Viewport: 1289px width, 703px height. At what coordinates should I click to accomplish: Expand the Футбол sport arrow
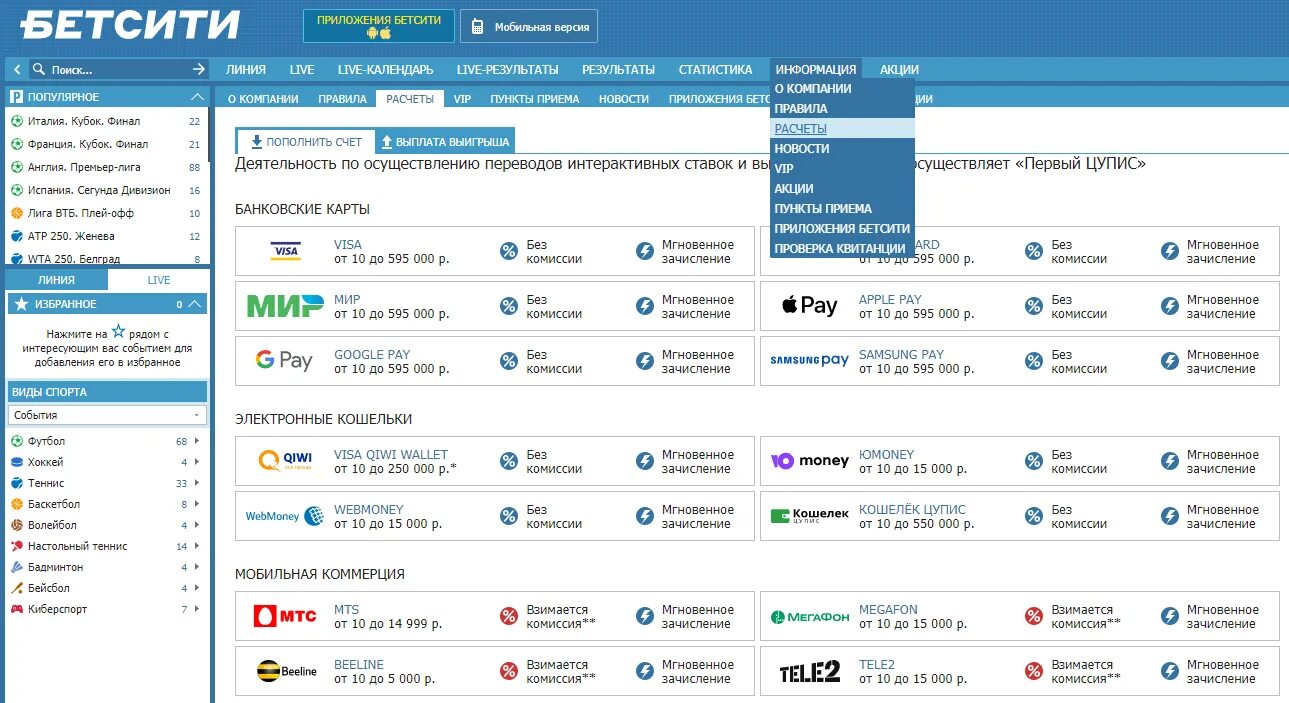[x=196, y=441]
